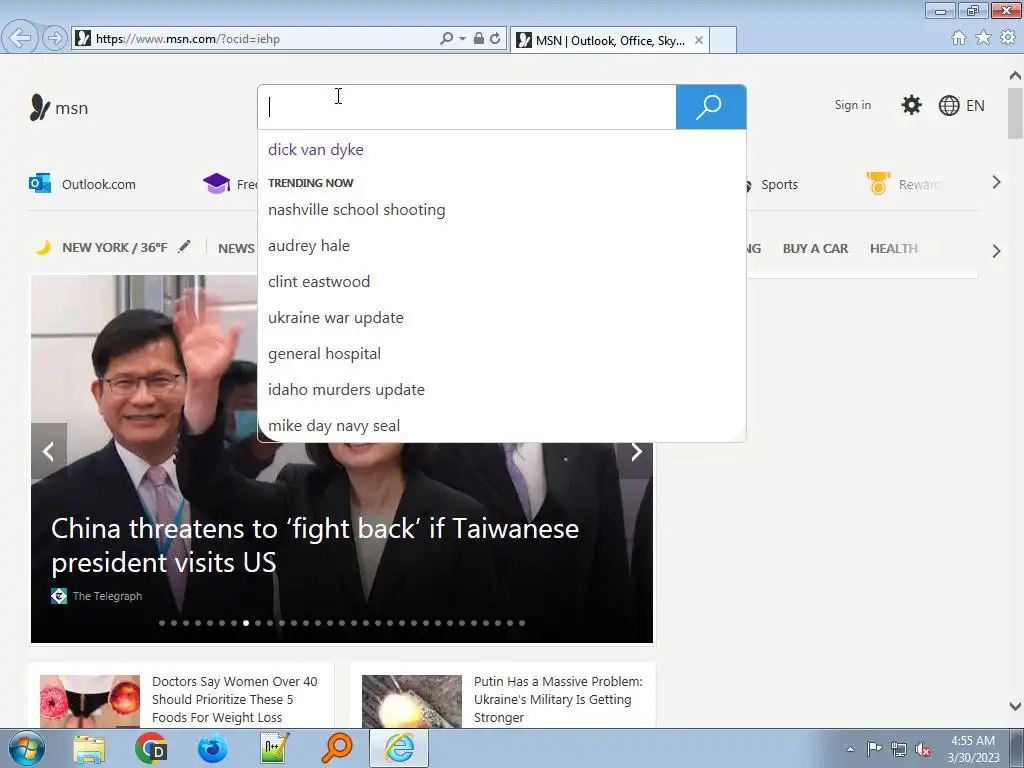This screenshot has height=768, width=1024.
Task: Open the Sports shortcut
Action: [x=779, y=184]
